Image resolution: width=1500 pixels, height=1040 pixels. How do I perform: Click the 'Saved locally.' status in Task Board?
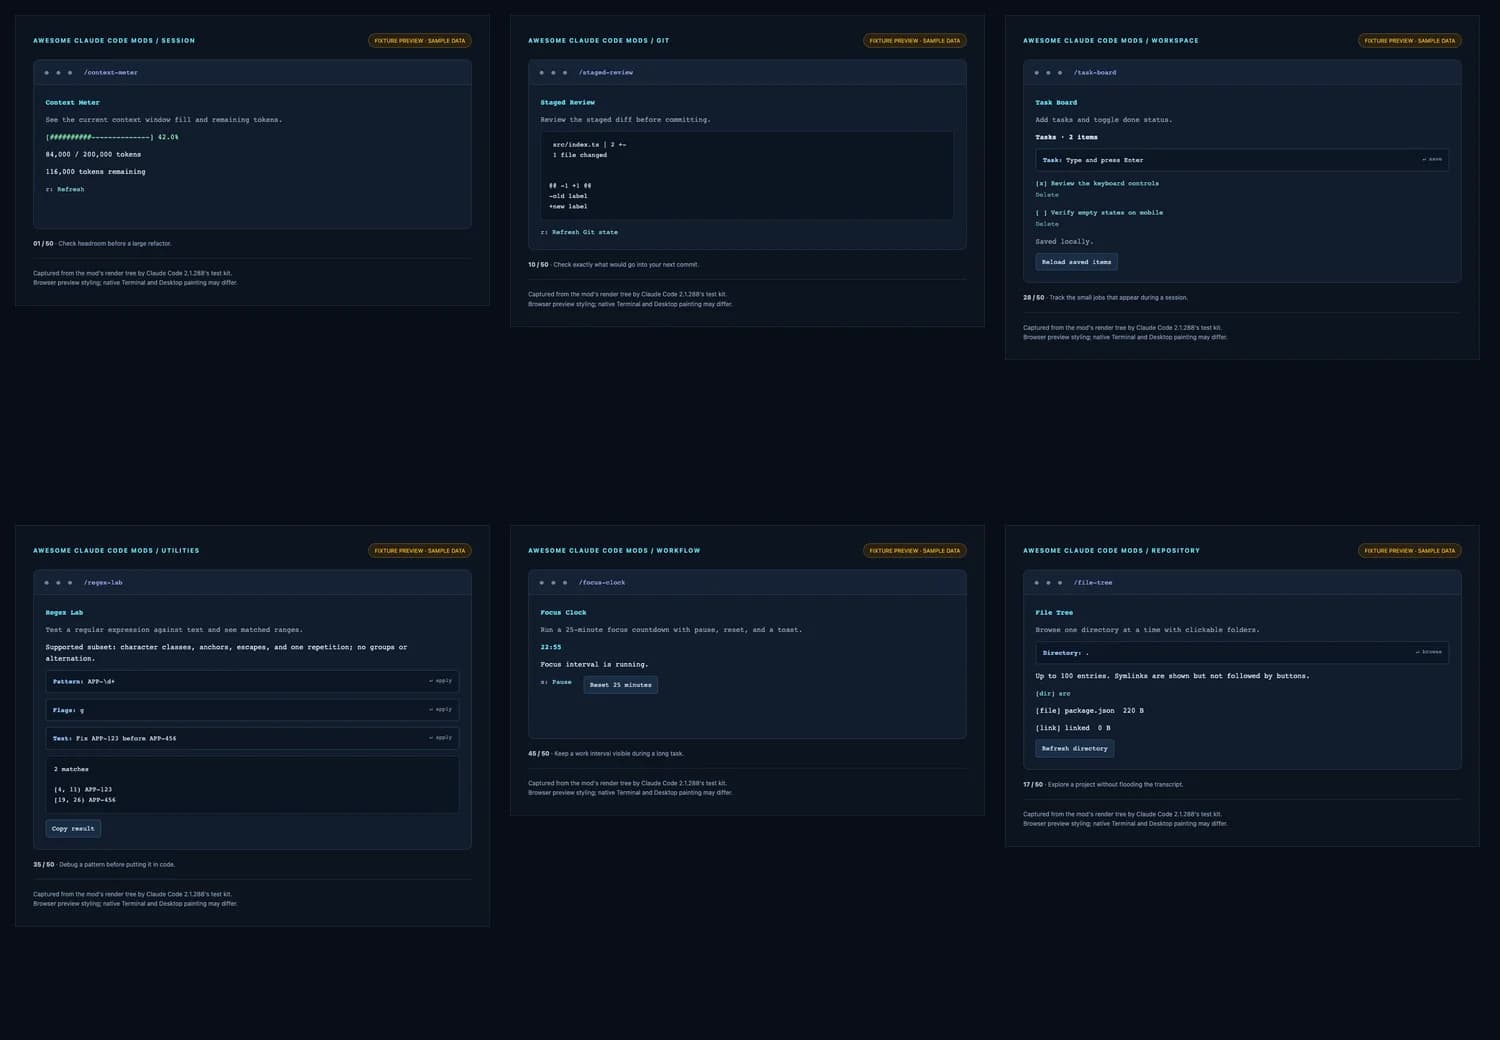(1064, 241)
